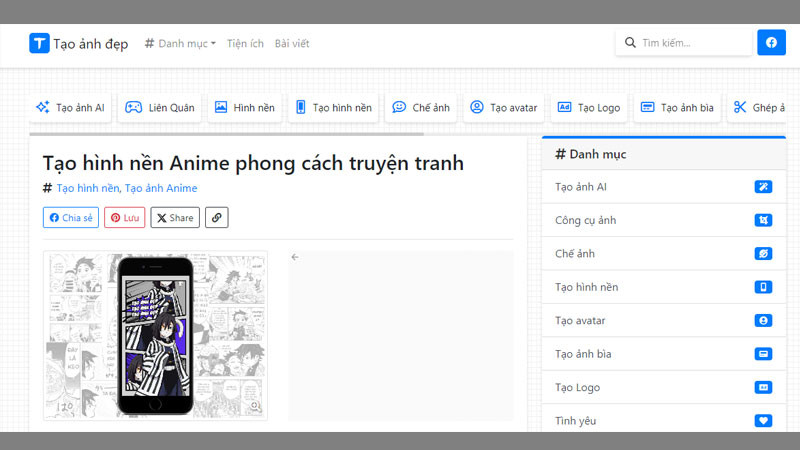Click the left arrow in the gray panel
800x450 pixels.
[295, 257]
